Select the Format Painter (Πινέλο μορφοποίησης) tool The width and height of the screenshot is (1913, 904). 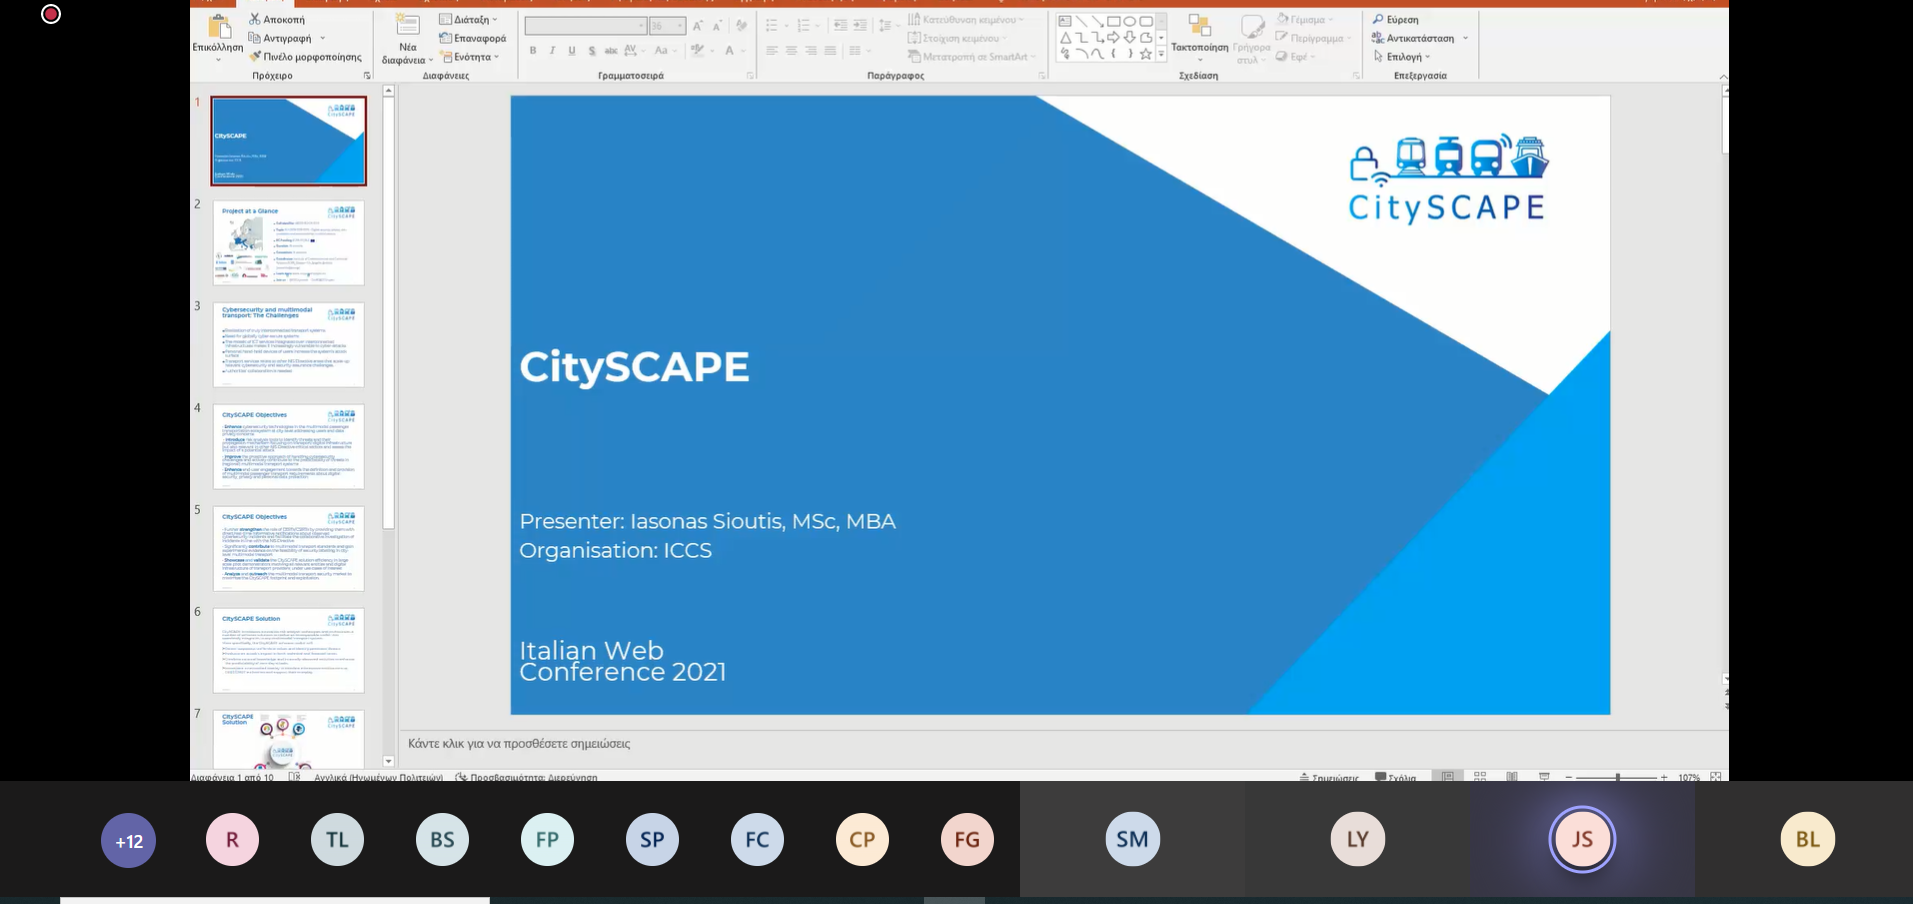pos(256,57)
